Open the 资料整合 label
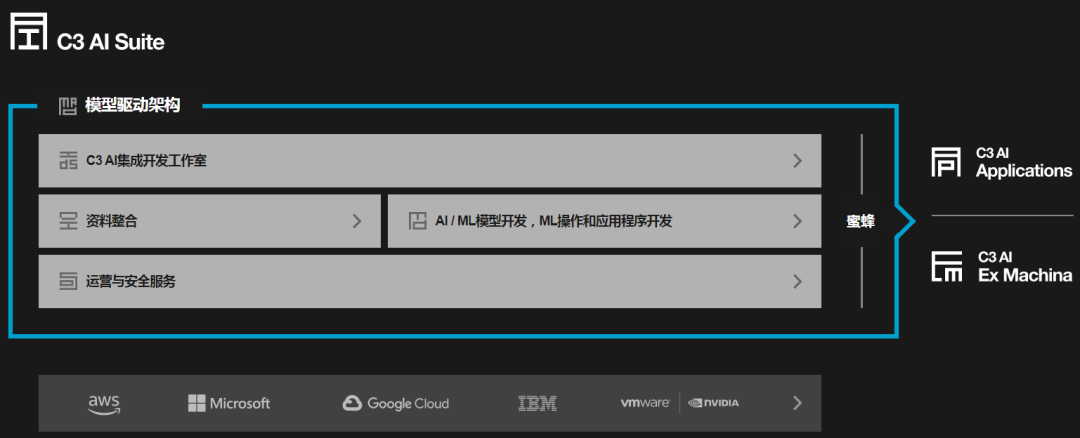Screen dimensions: 1080x438 (112, 221)
